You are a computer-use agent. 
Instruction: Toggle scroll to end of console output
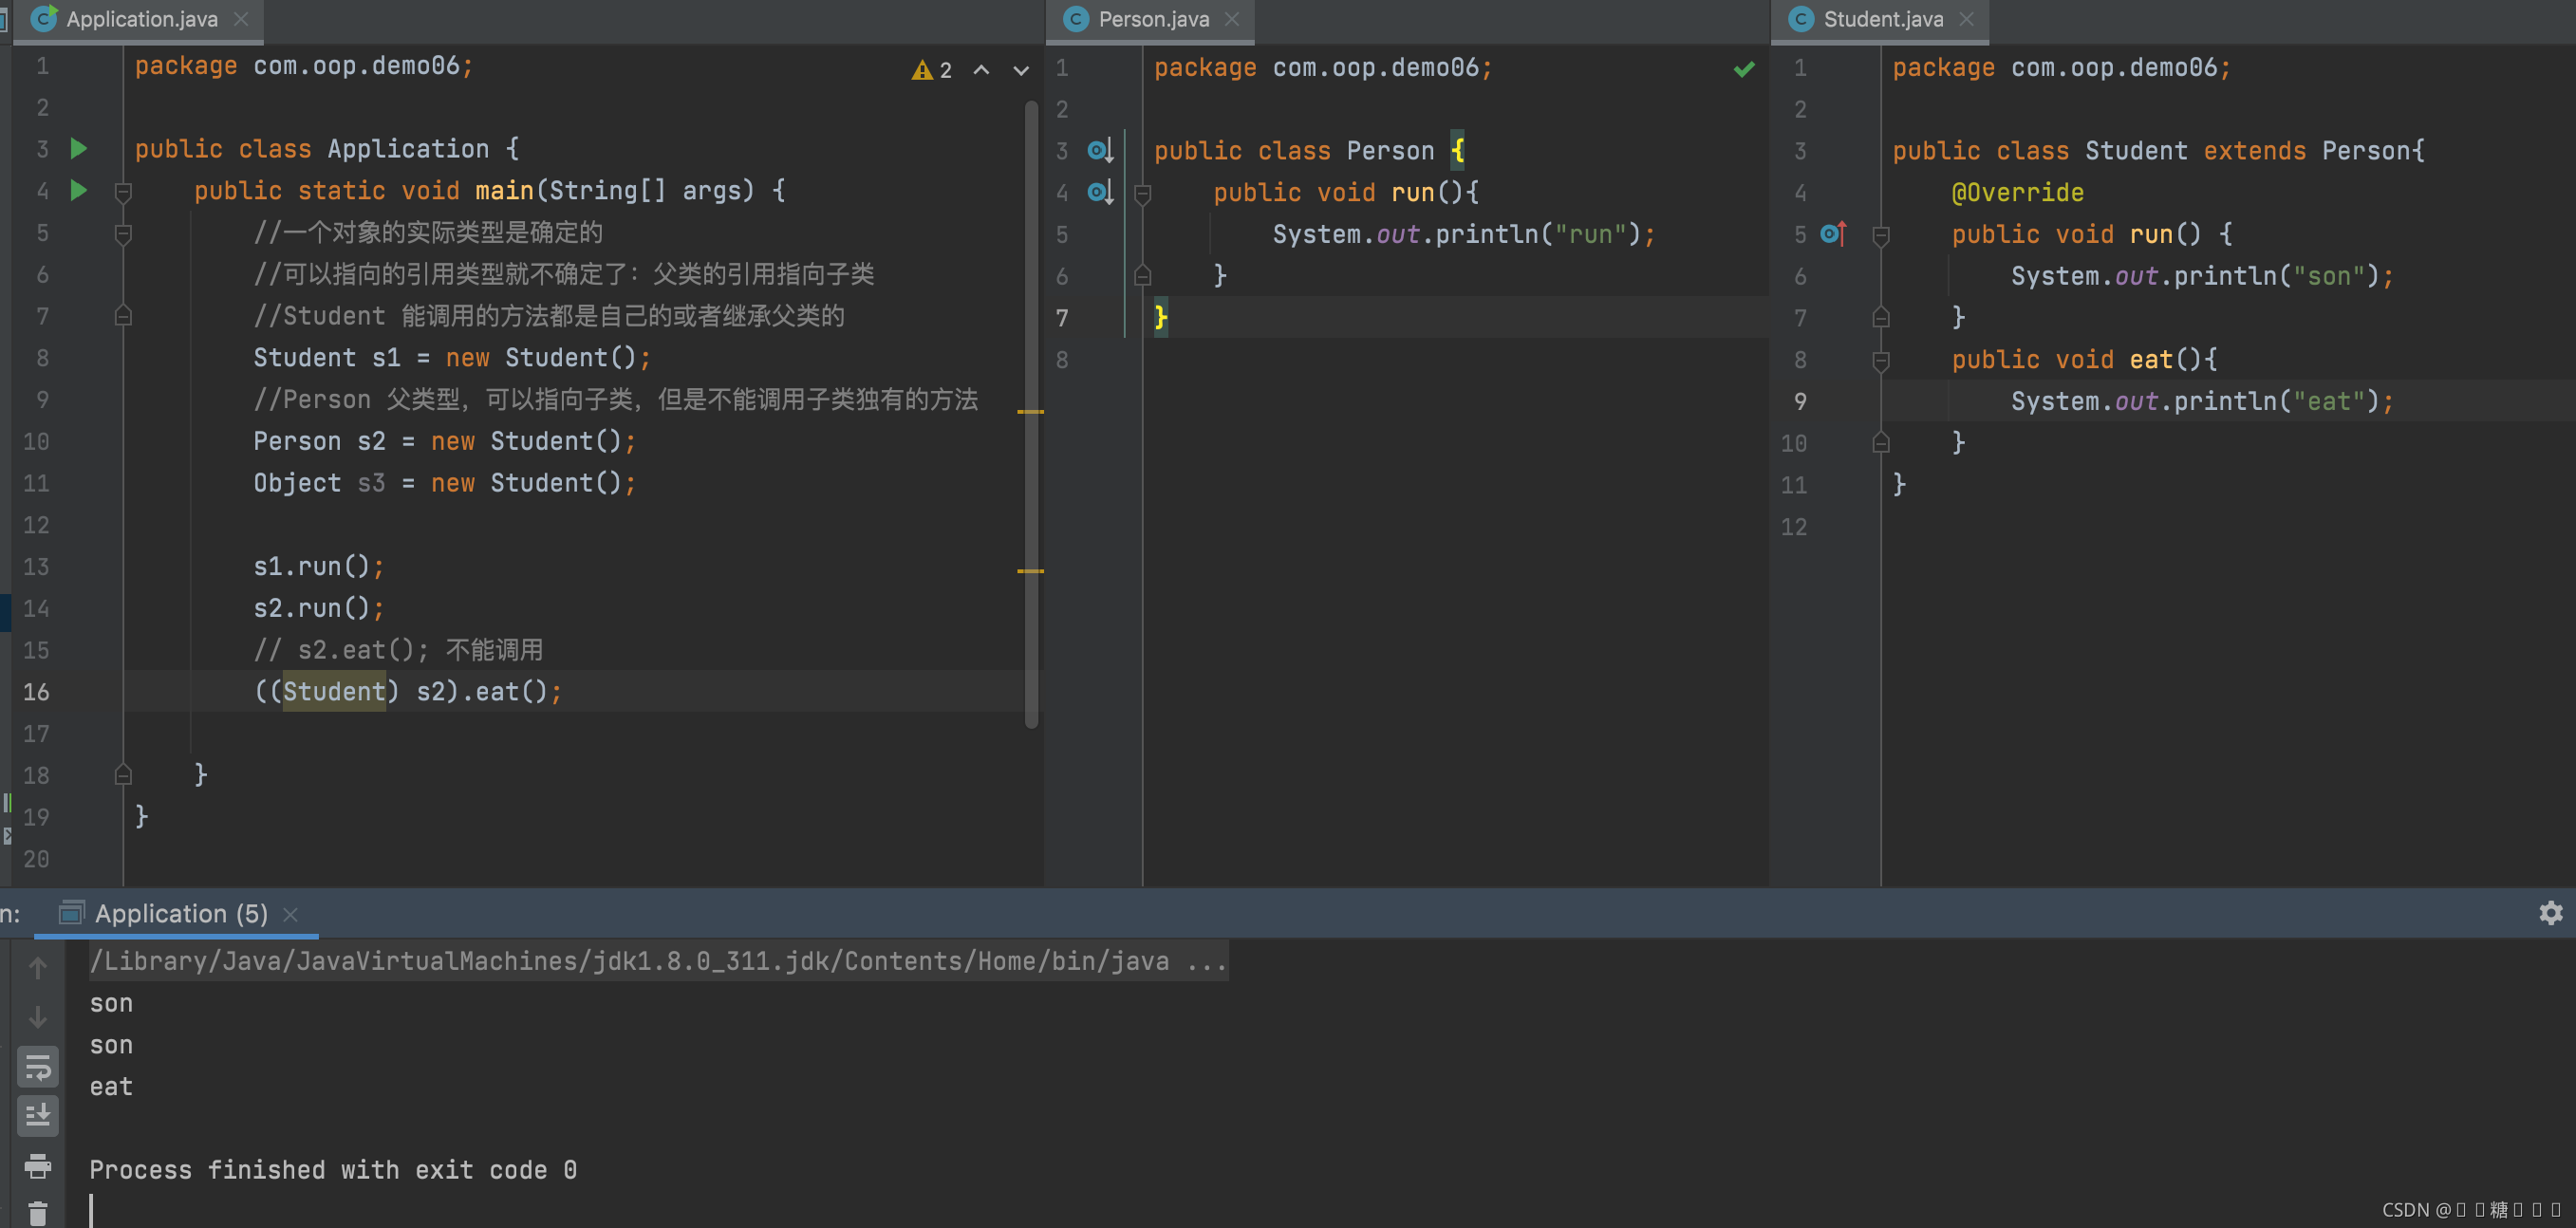click(x=38, y=1115)
